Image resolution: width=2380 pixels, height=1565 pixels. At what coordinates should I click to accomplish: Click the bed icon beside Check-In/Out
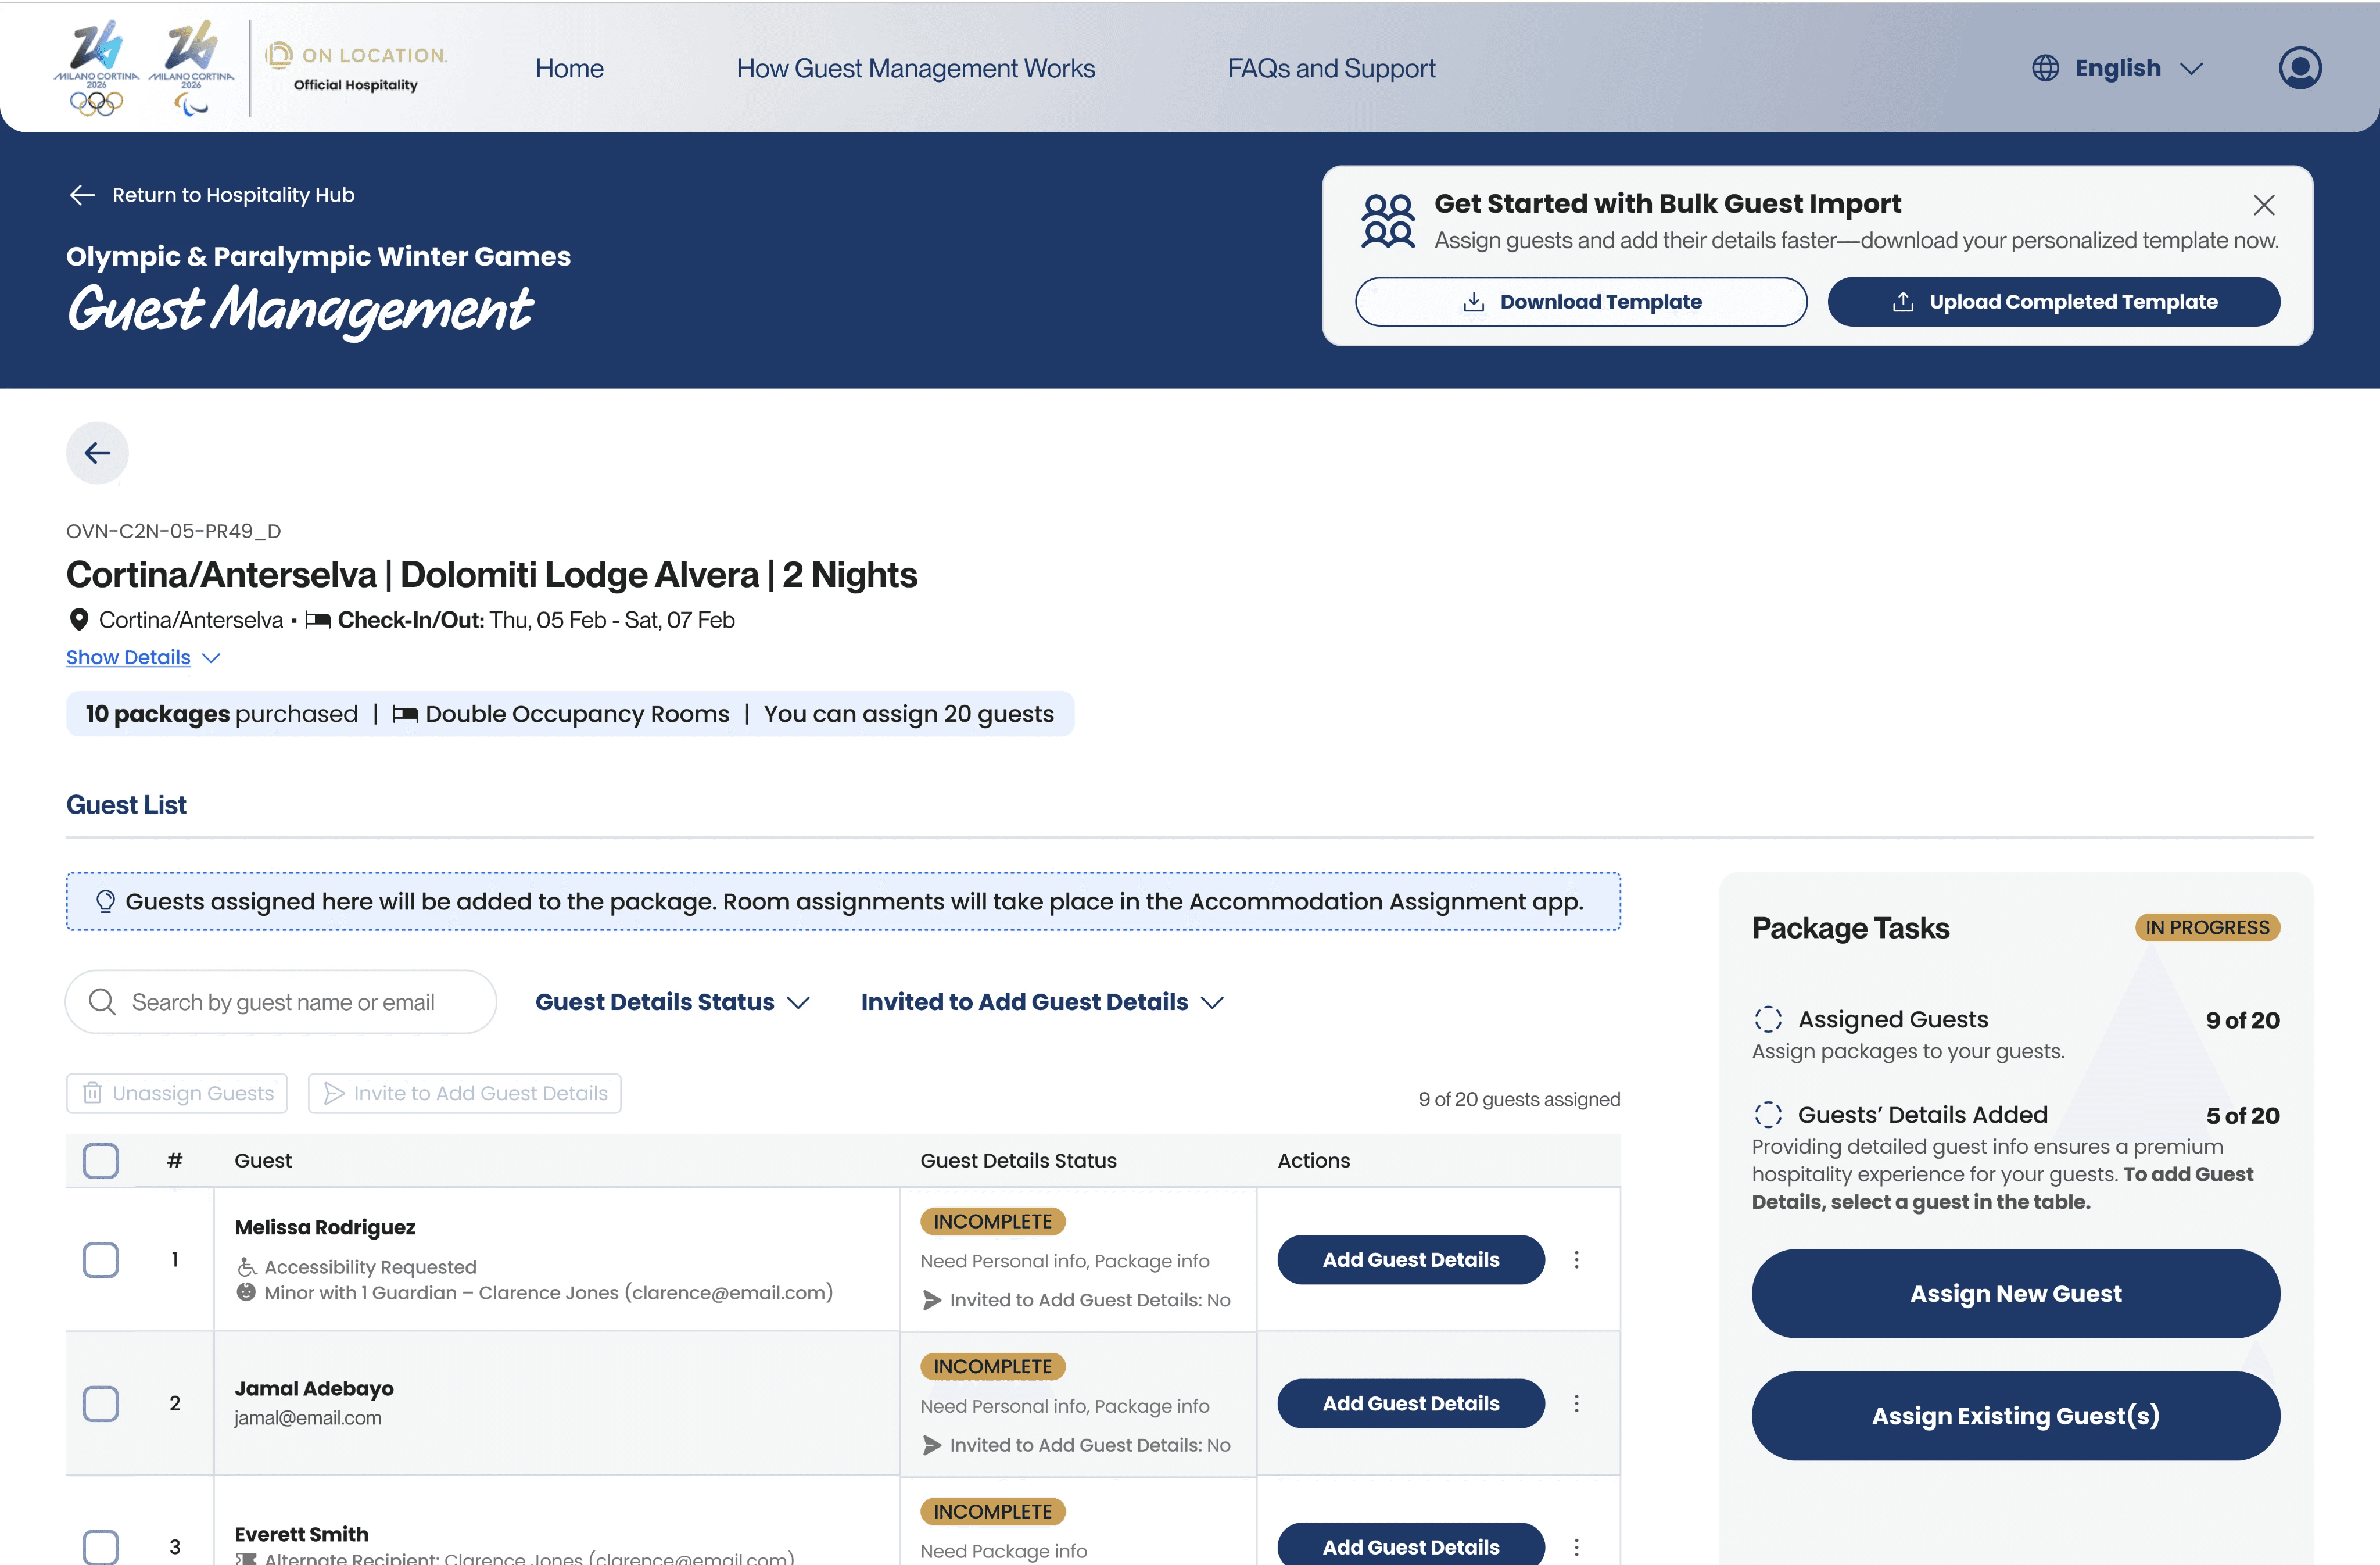318,620
